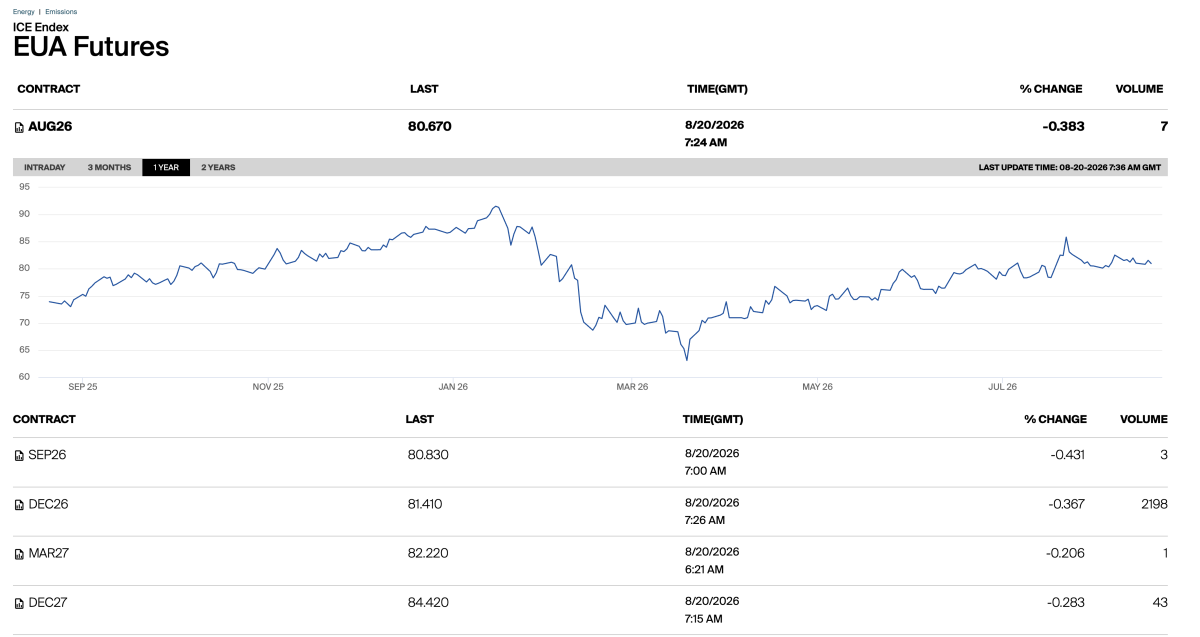Open the chart icon next to SEP26
This screenshot has height=637, width=1200.
pos(19,455)
